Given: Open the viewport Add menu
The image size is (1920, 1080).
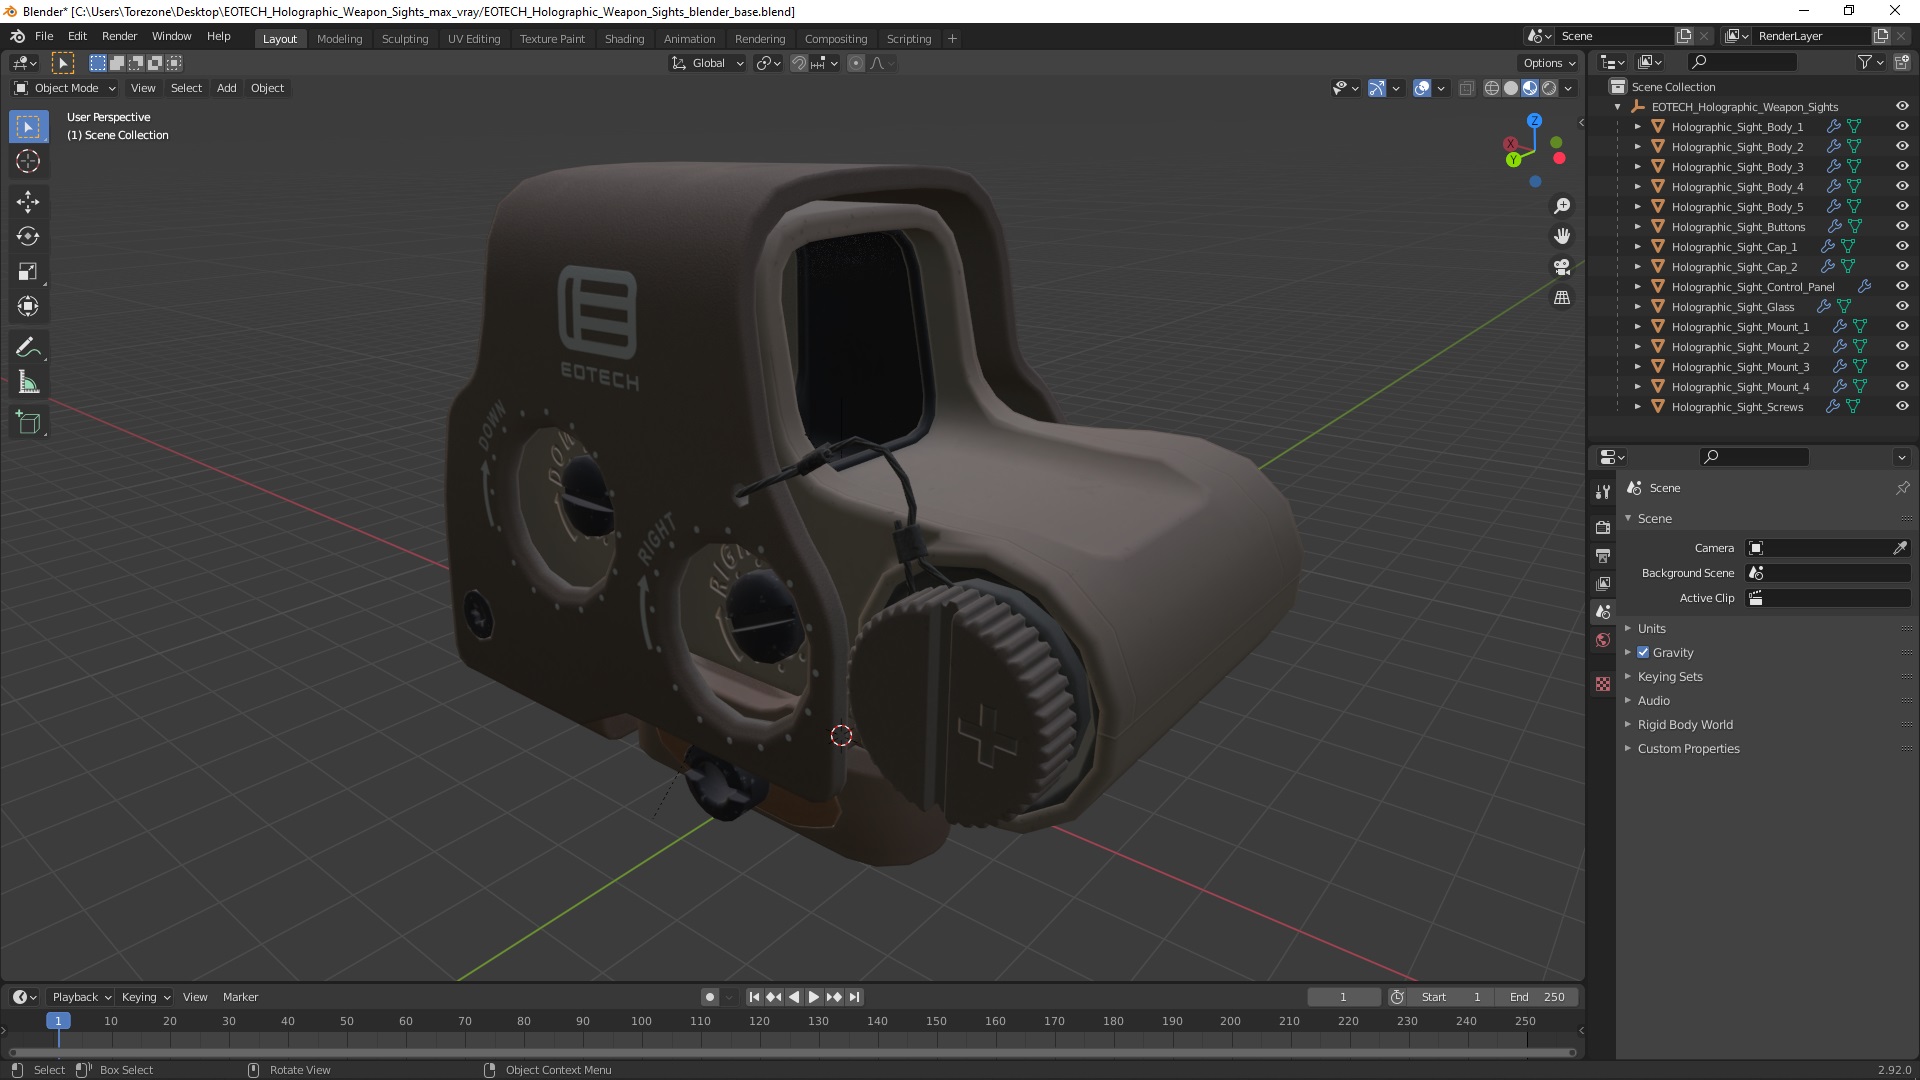Looking at the screenshot, I should [x=226, y=88].
